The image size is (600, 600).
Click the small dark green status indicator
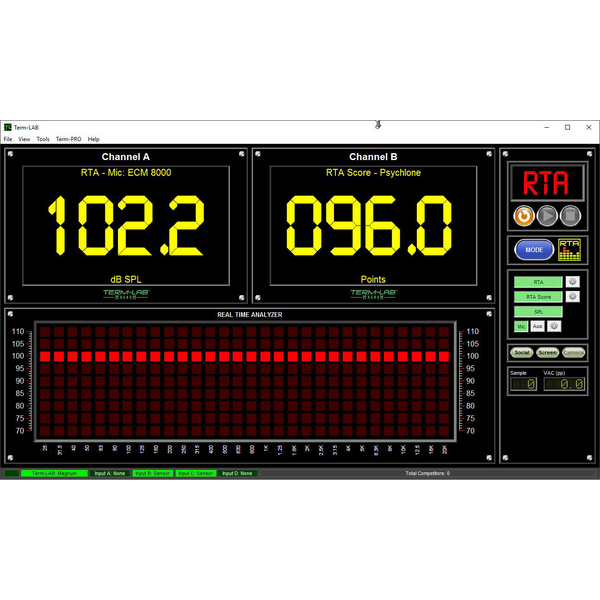pyautogui.click(x=12, y=473)
